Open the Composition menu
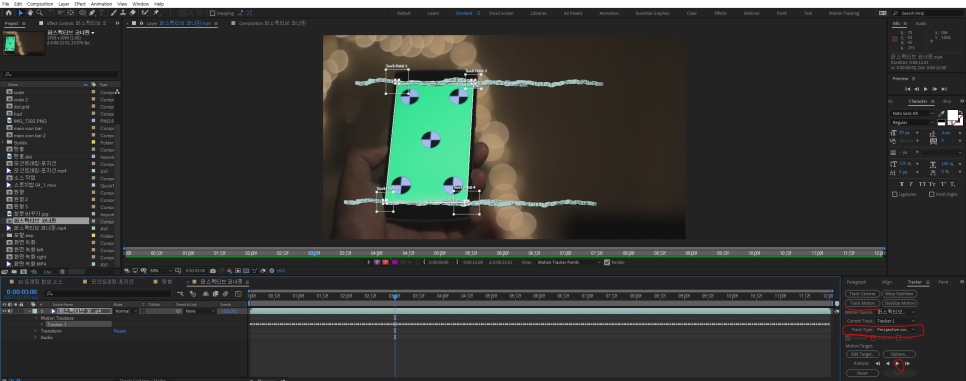This screenshot has width=966, height=381. pos(40,4)
